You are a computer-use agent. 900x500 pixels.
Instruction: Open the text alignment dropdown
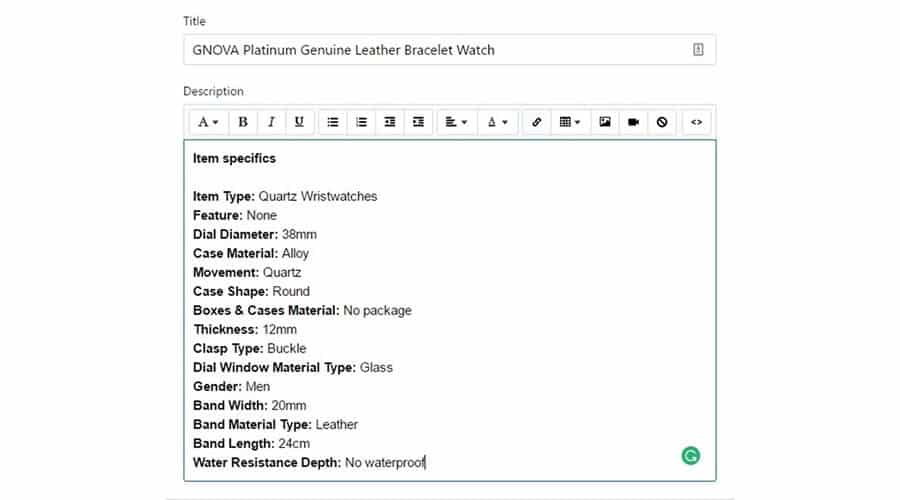coord(456,122)
